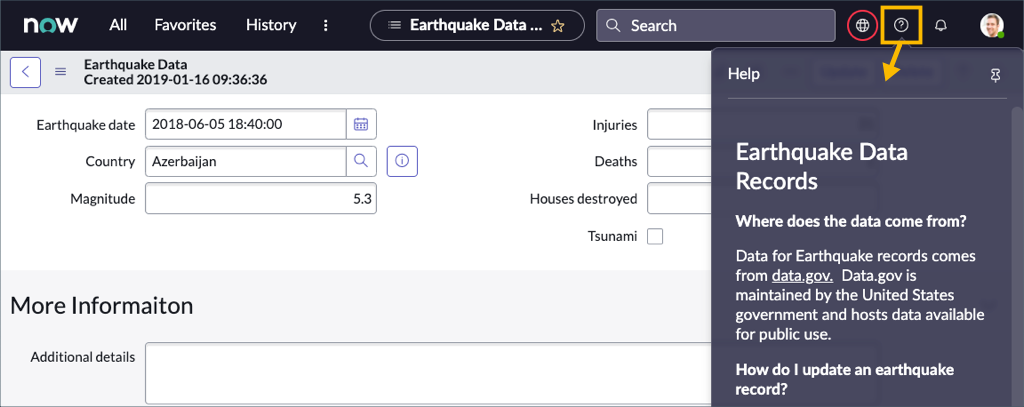Open the Help question mark icon
The image size is (1024, 407).
point(901,25)
